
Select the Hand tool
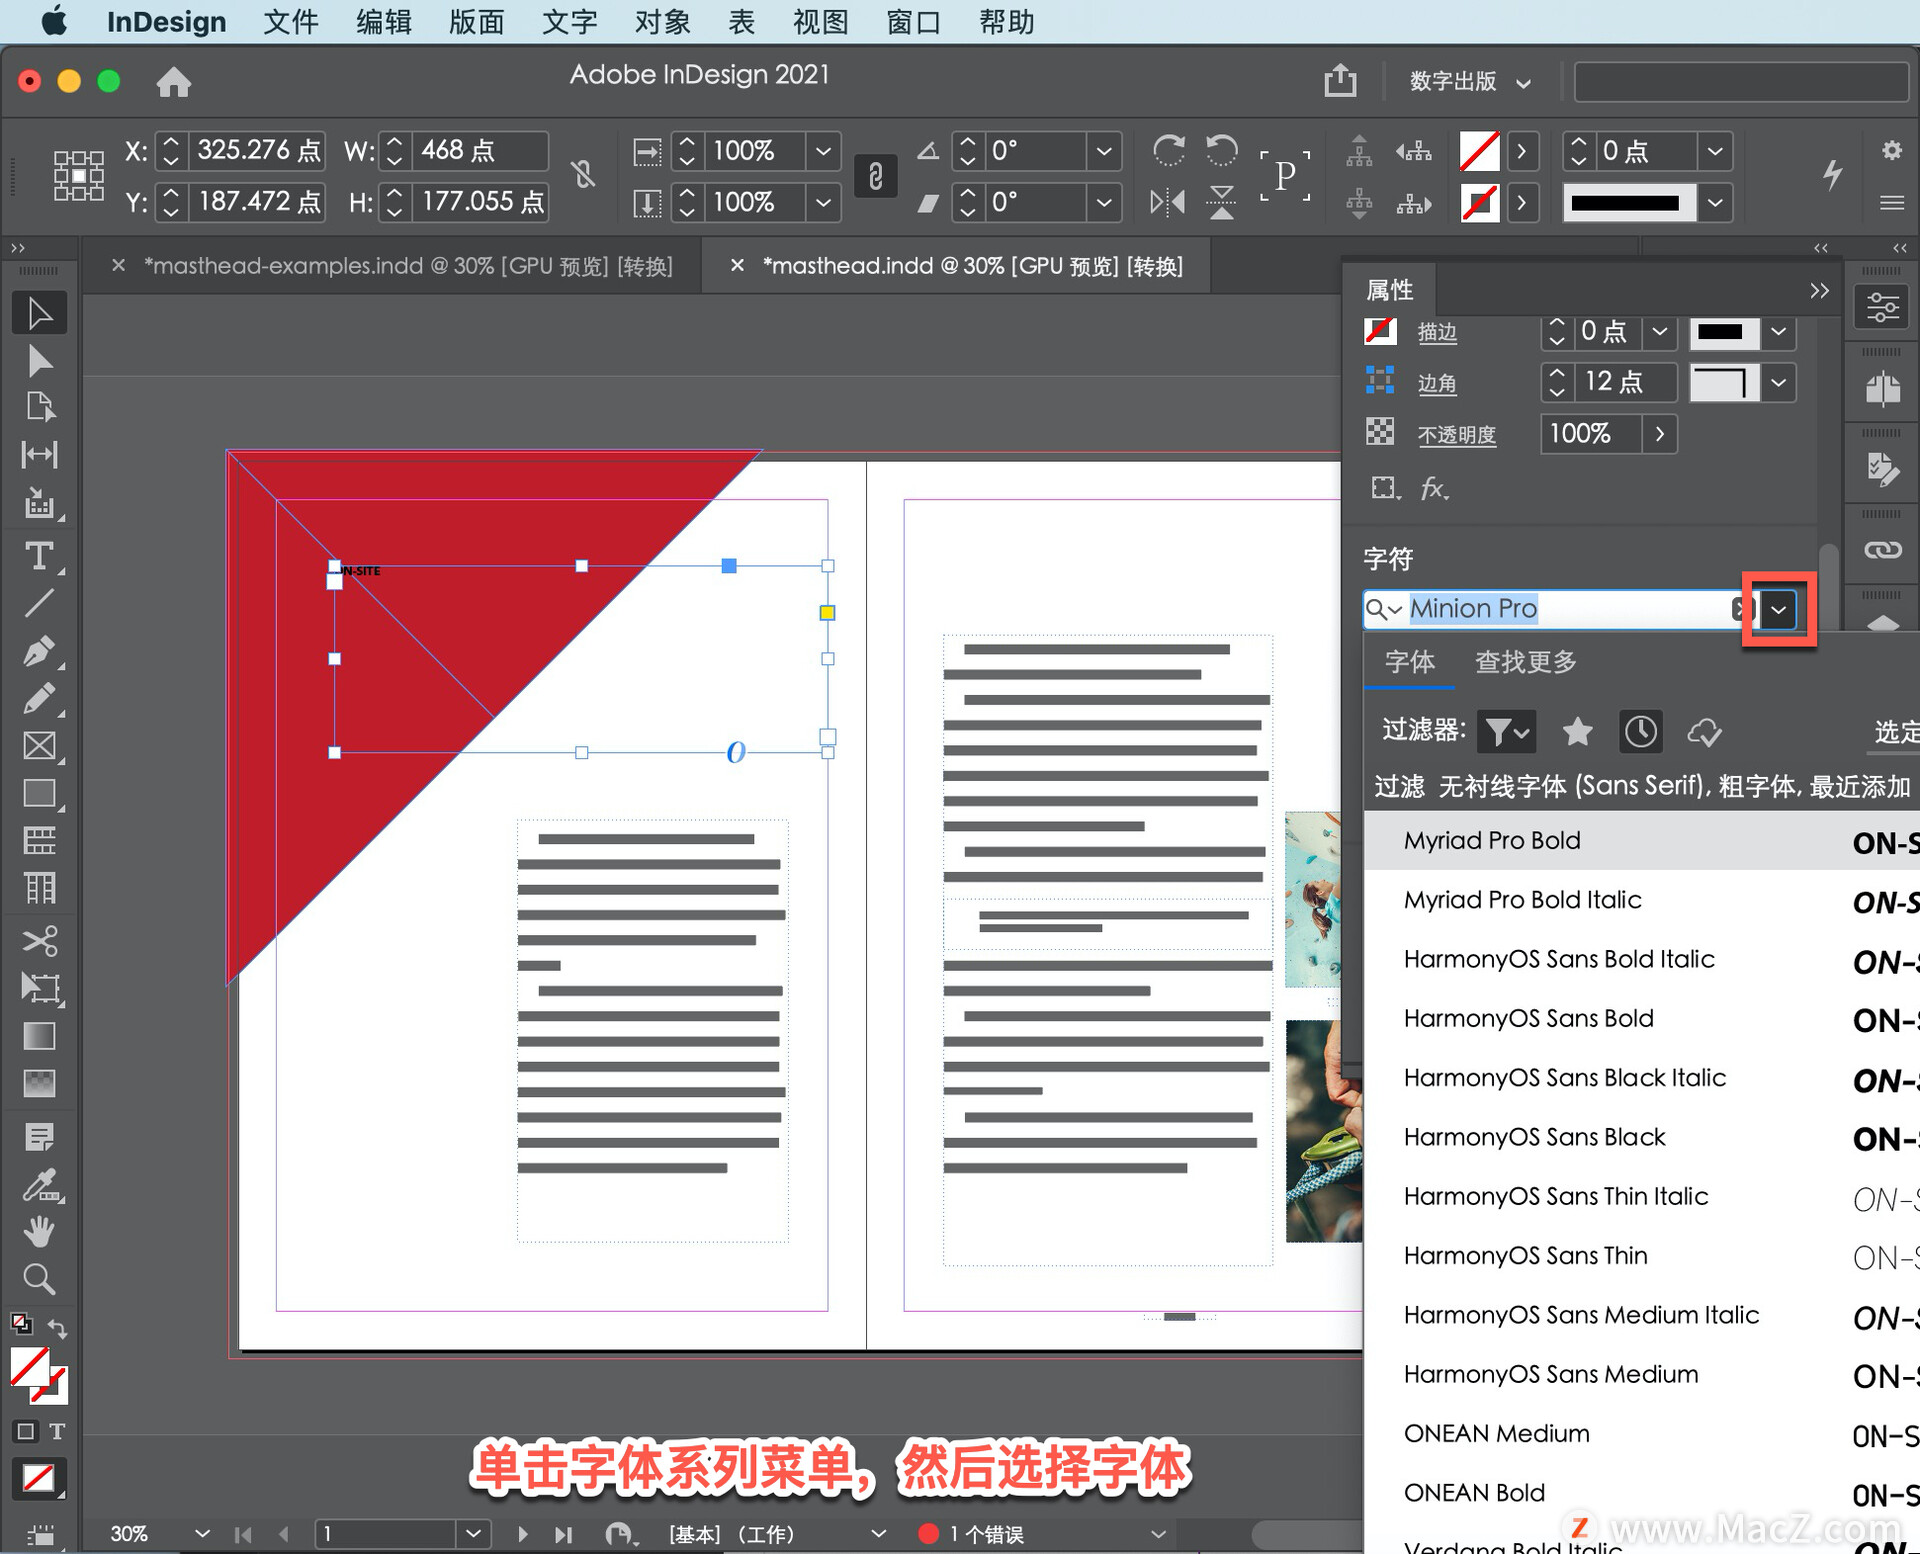point(40,1232)
